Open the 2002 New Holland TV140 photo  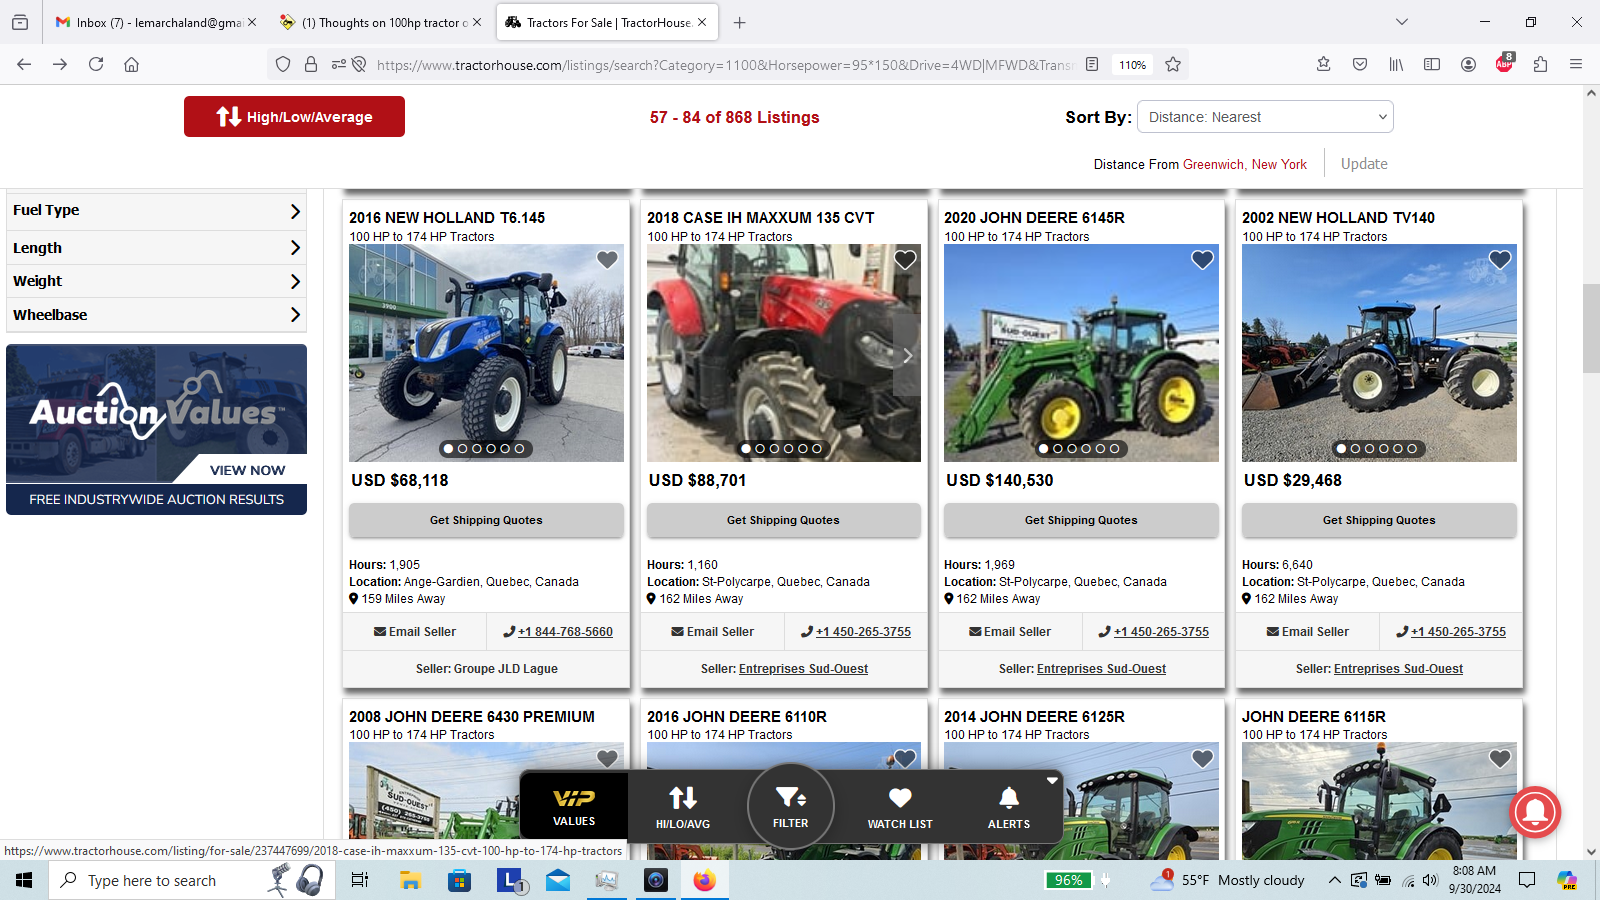point(1379,353)
